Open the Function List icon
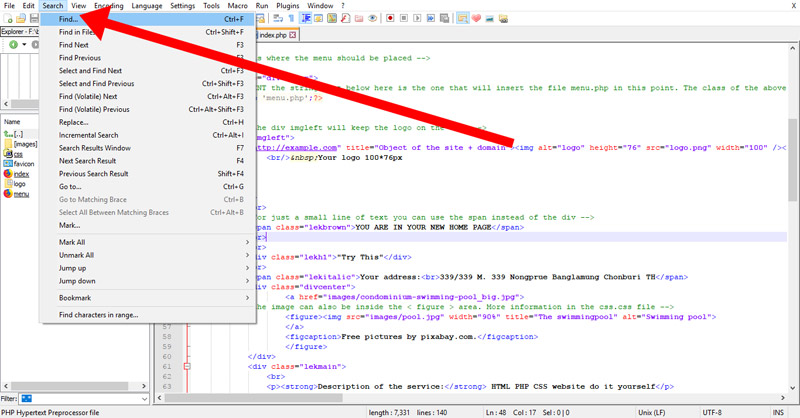This screenshot has width=800, height=418. pyautogui.click(x=345, y=18)
